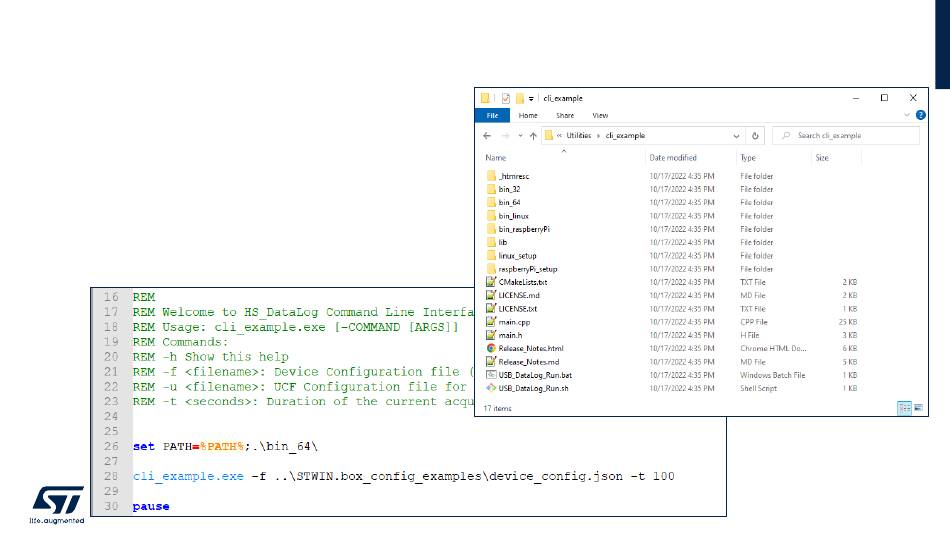The width and height of the screenshot is (950, 534).
Task: Select the raspberryPi_setup folder icon
Action: 491,269
